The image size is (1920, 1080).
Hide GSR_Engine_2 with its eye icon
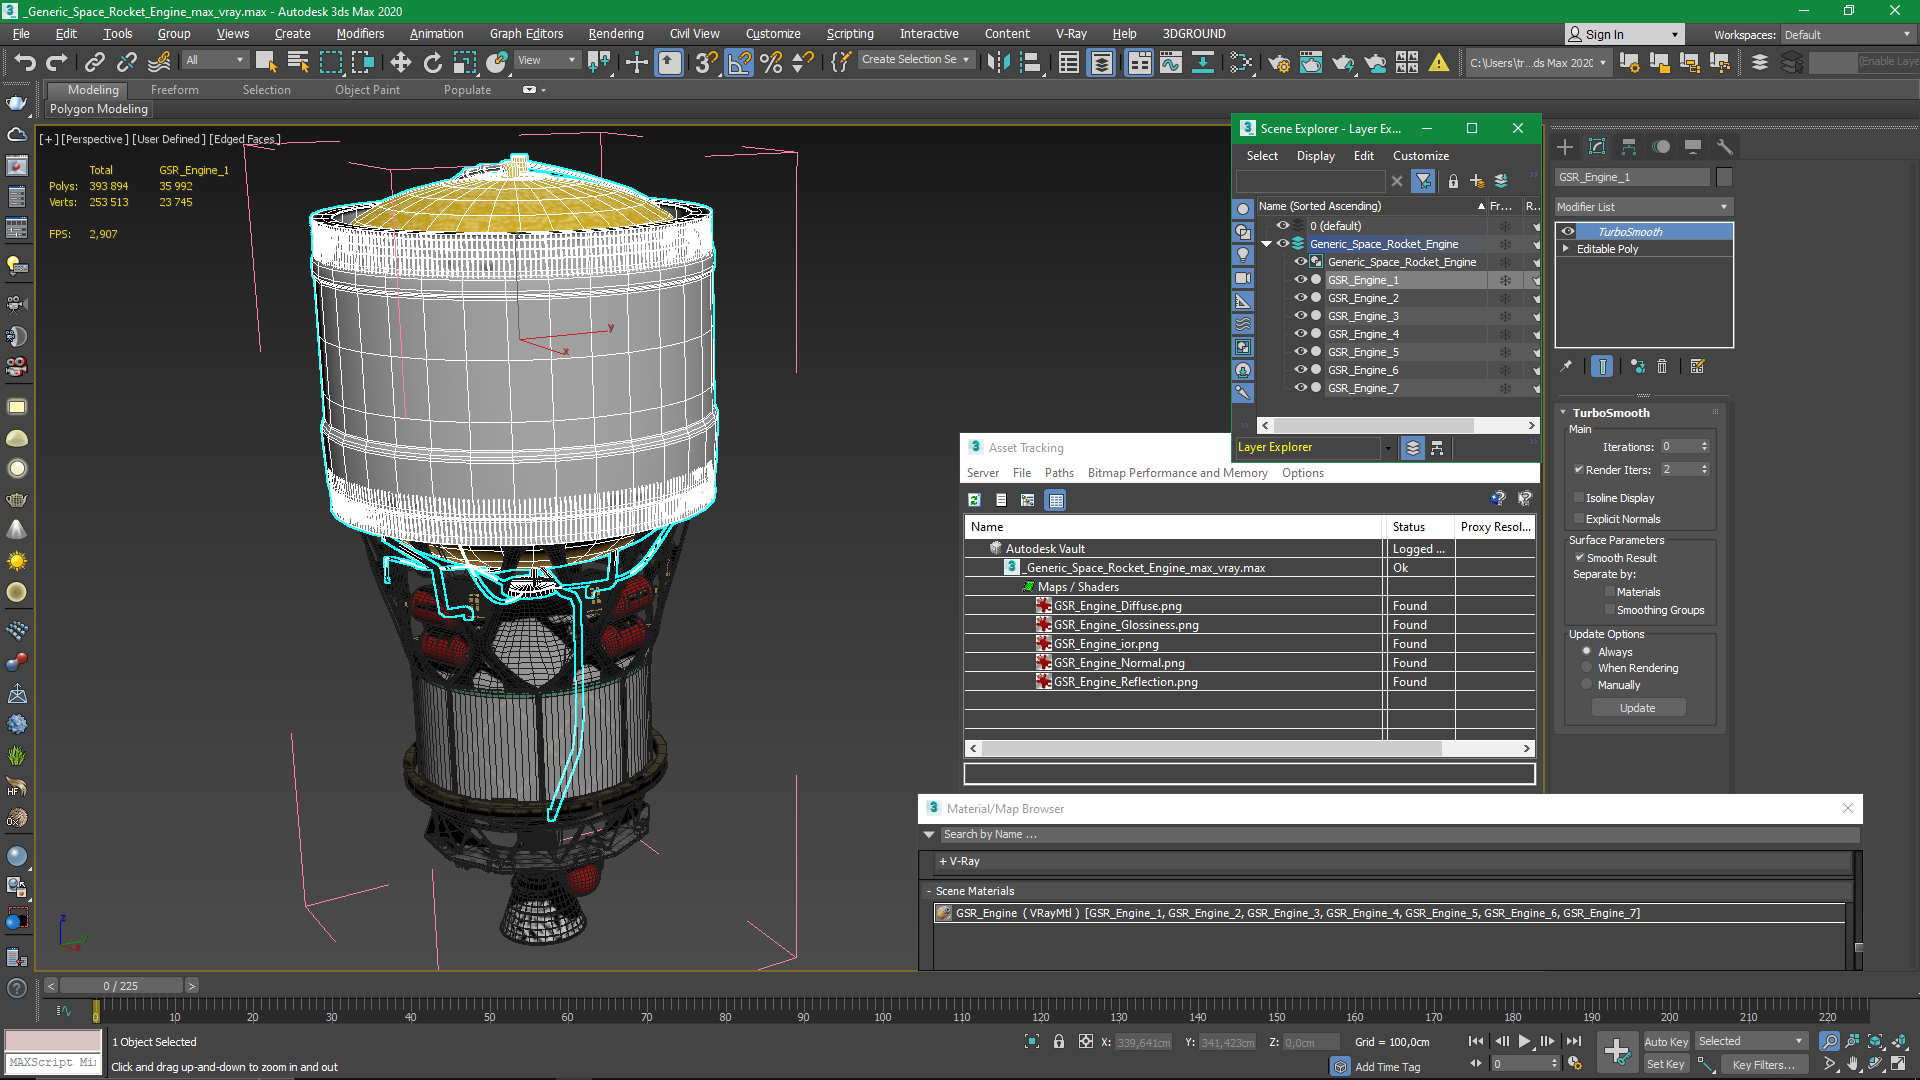1301,298
